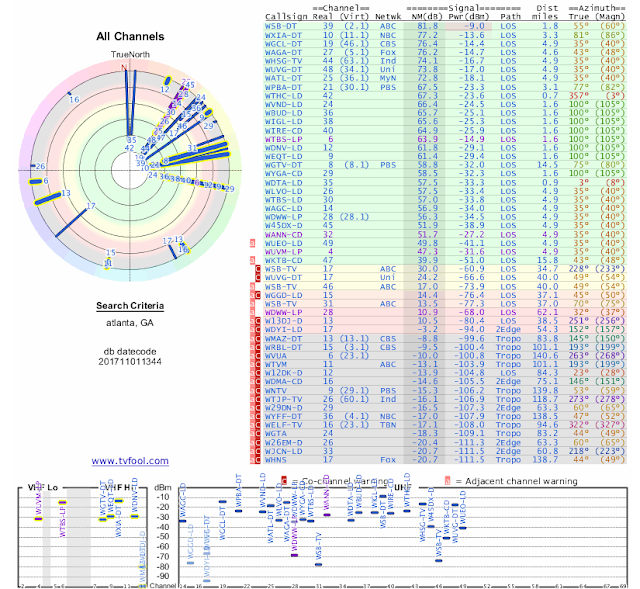640x589 pixels.
Task: Click the -9.0 signal power value
Action: pos(474,26)
